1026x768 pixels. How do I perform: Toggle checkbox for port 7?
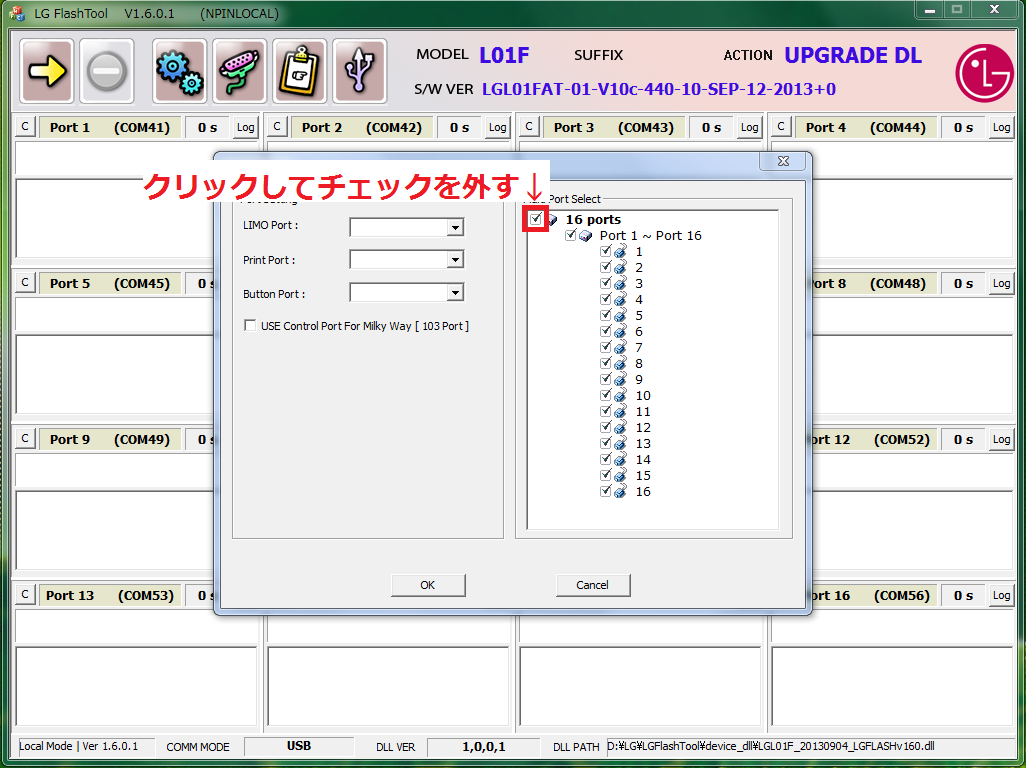point(605,347)
